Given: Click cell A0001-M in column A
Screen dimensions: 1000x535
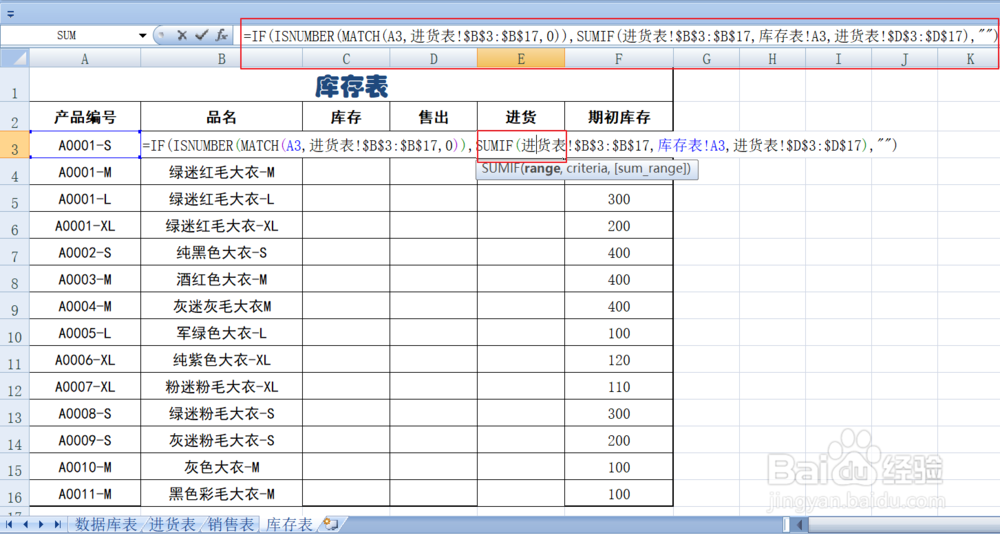Looking at the screenshot, I should click(x=85, y=172).
